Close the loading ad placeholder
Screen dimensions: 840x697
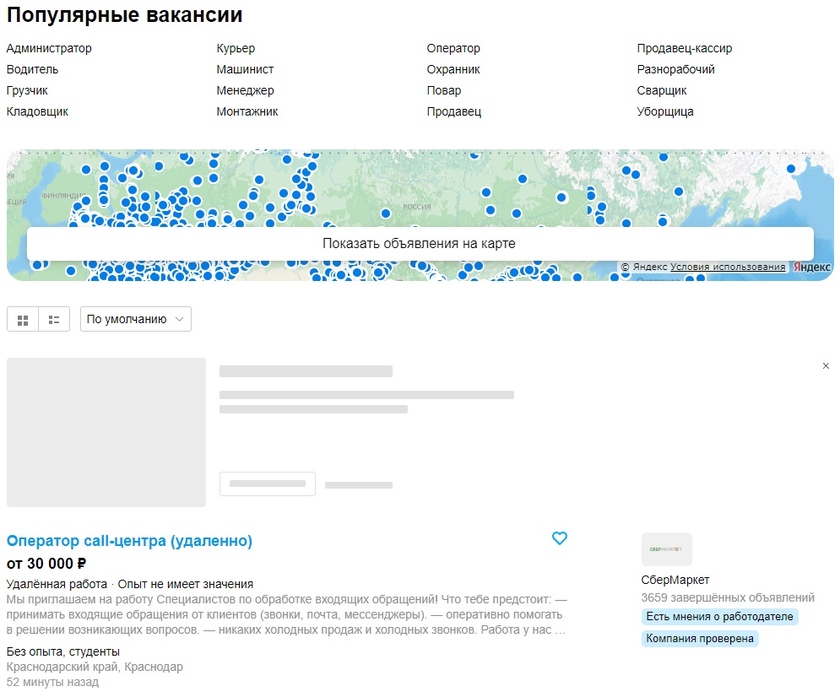(x=825, y=366)
